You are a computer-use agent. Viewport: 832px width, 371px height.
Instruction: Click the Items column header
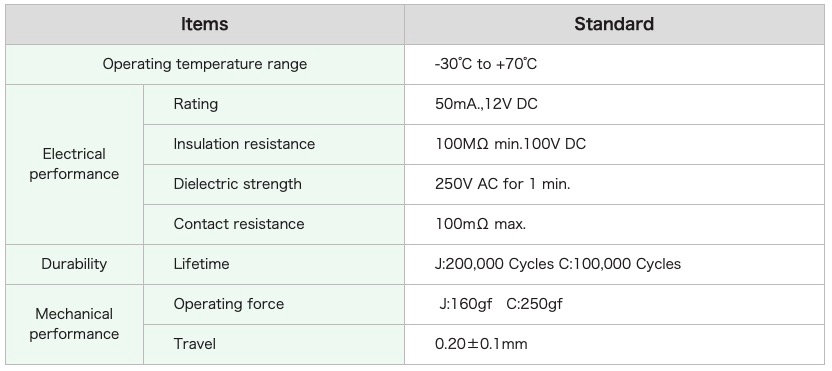205,24
